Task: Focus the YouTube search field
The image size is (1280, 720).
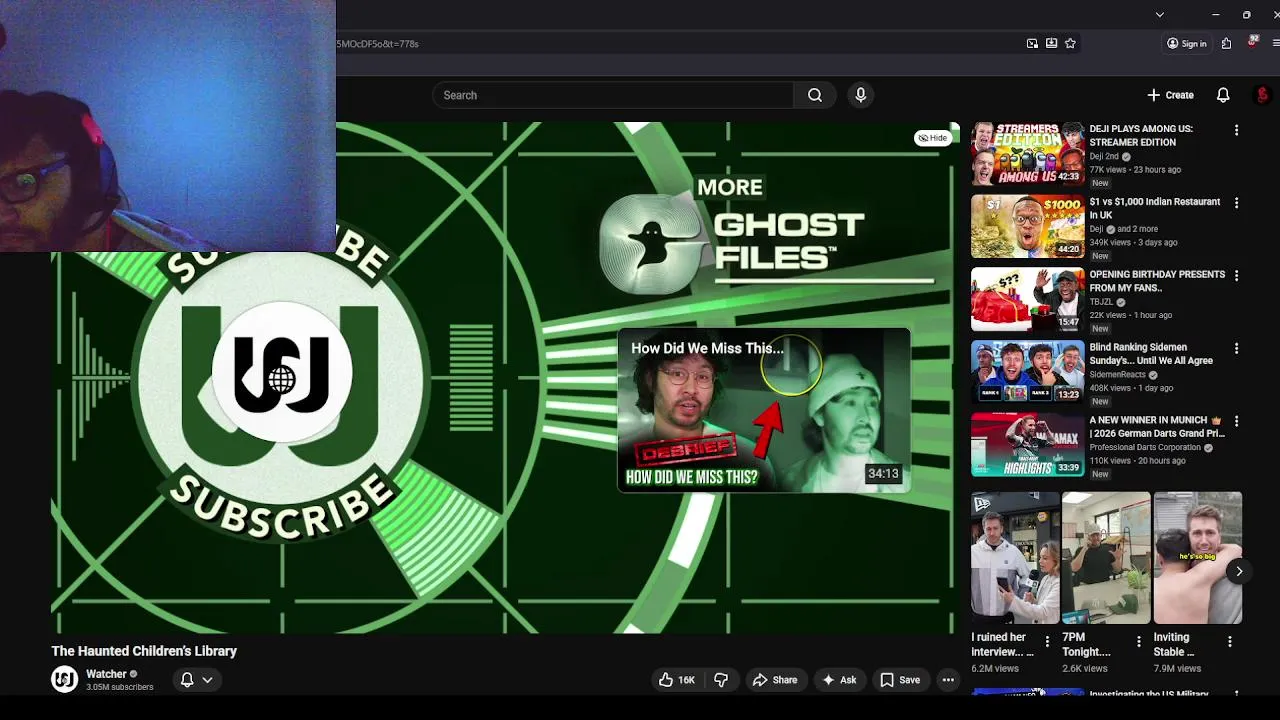Action: 613,95
